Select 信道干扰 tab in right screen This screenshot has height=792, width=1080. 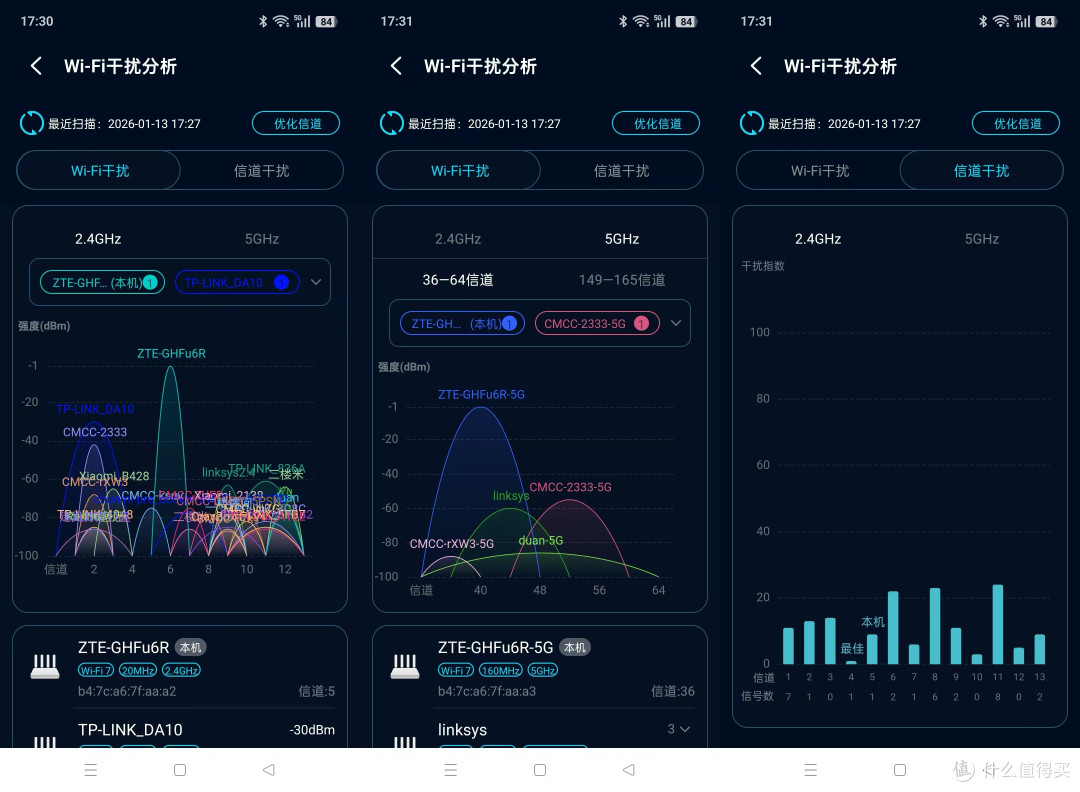[x=982, y=170]
